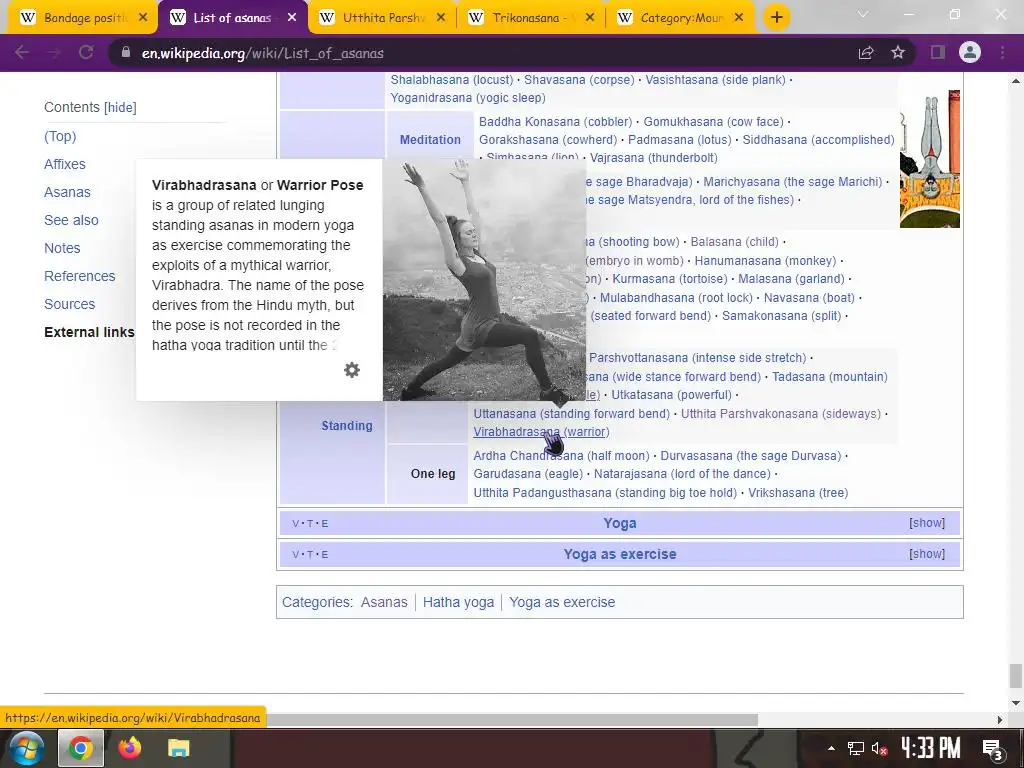
Task: Open File Explorer from the taskbar
Action: 178,748
